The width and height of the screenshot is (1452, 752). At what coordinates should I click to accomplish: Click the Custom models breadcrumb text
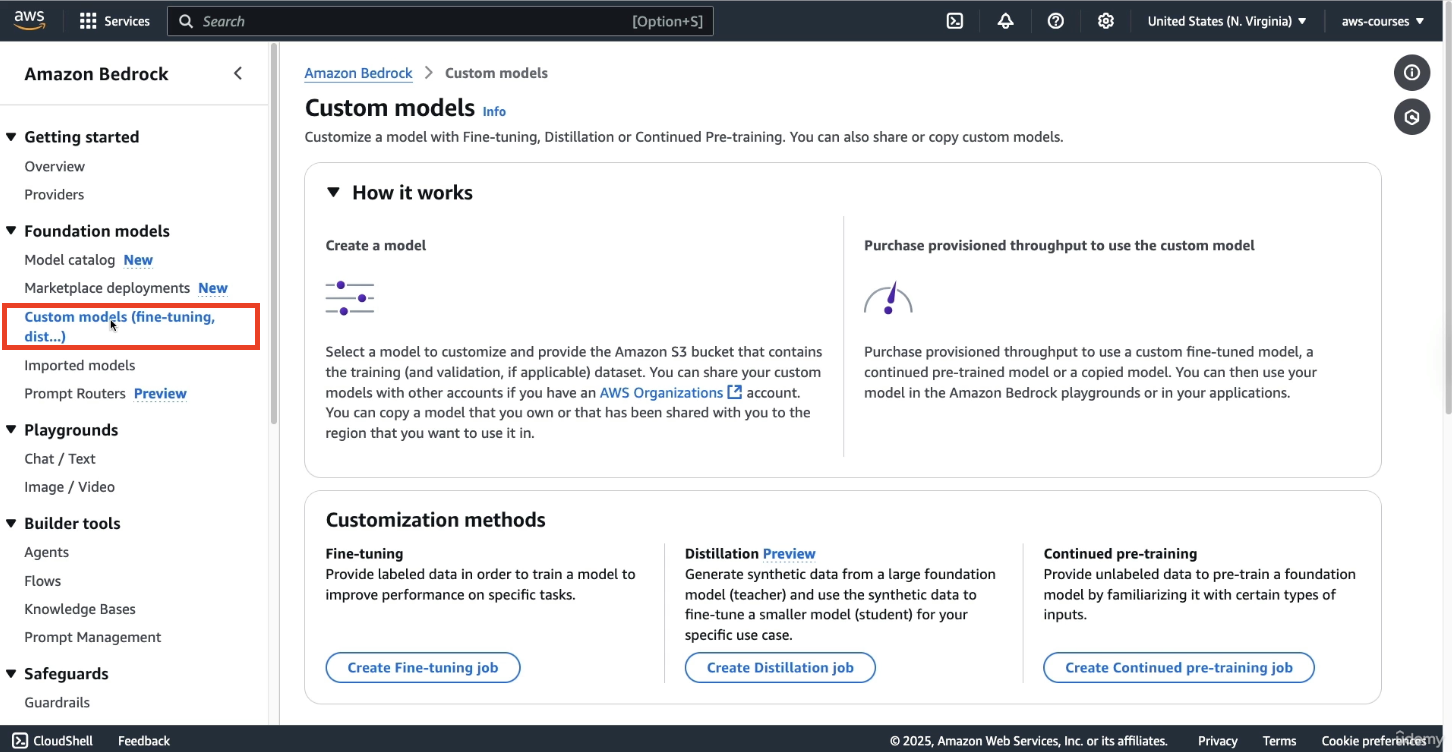(496, 73)
